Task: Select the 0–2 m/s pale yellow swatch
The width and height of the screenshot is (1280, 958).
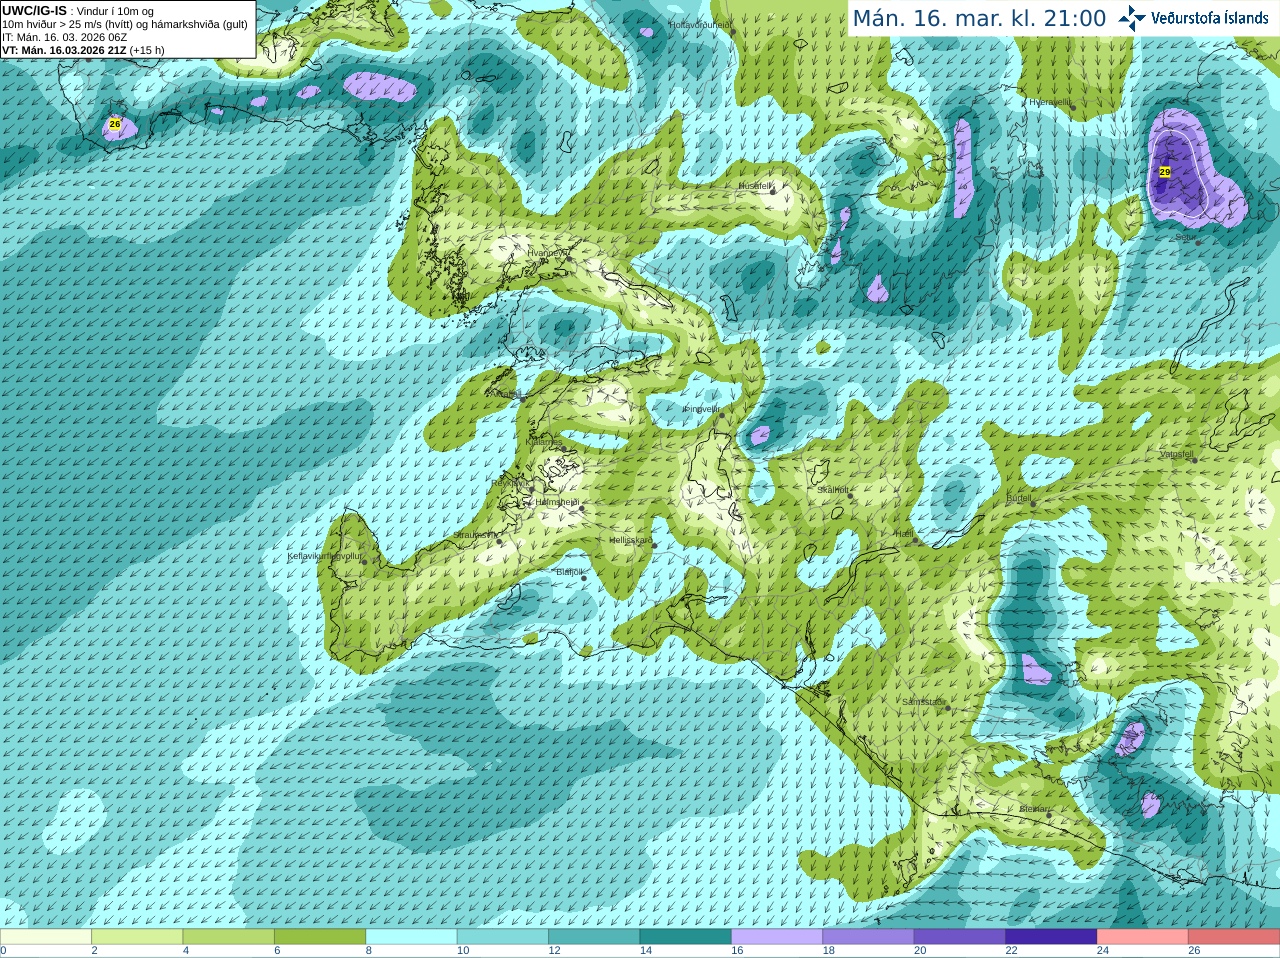Action: (46, 937)
